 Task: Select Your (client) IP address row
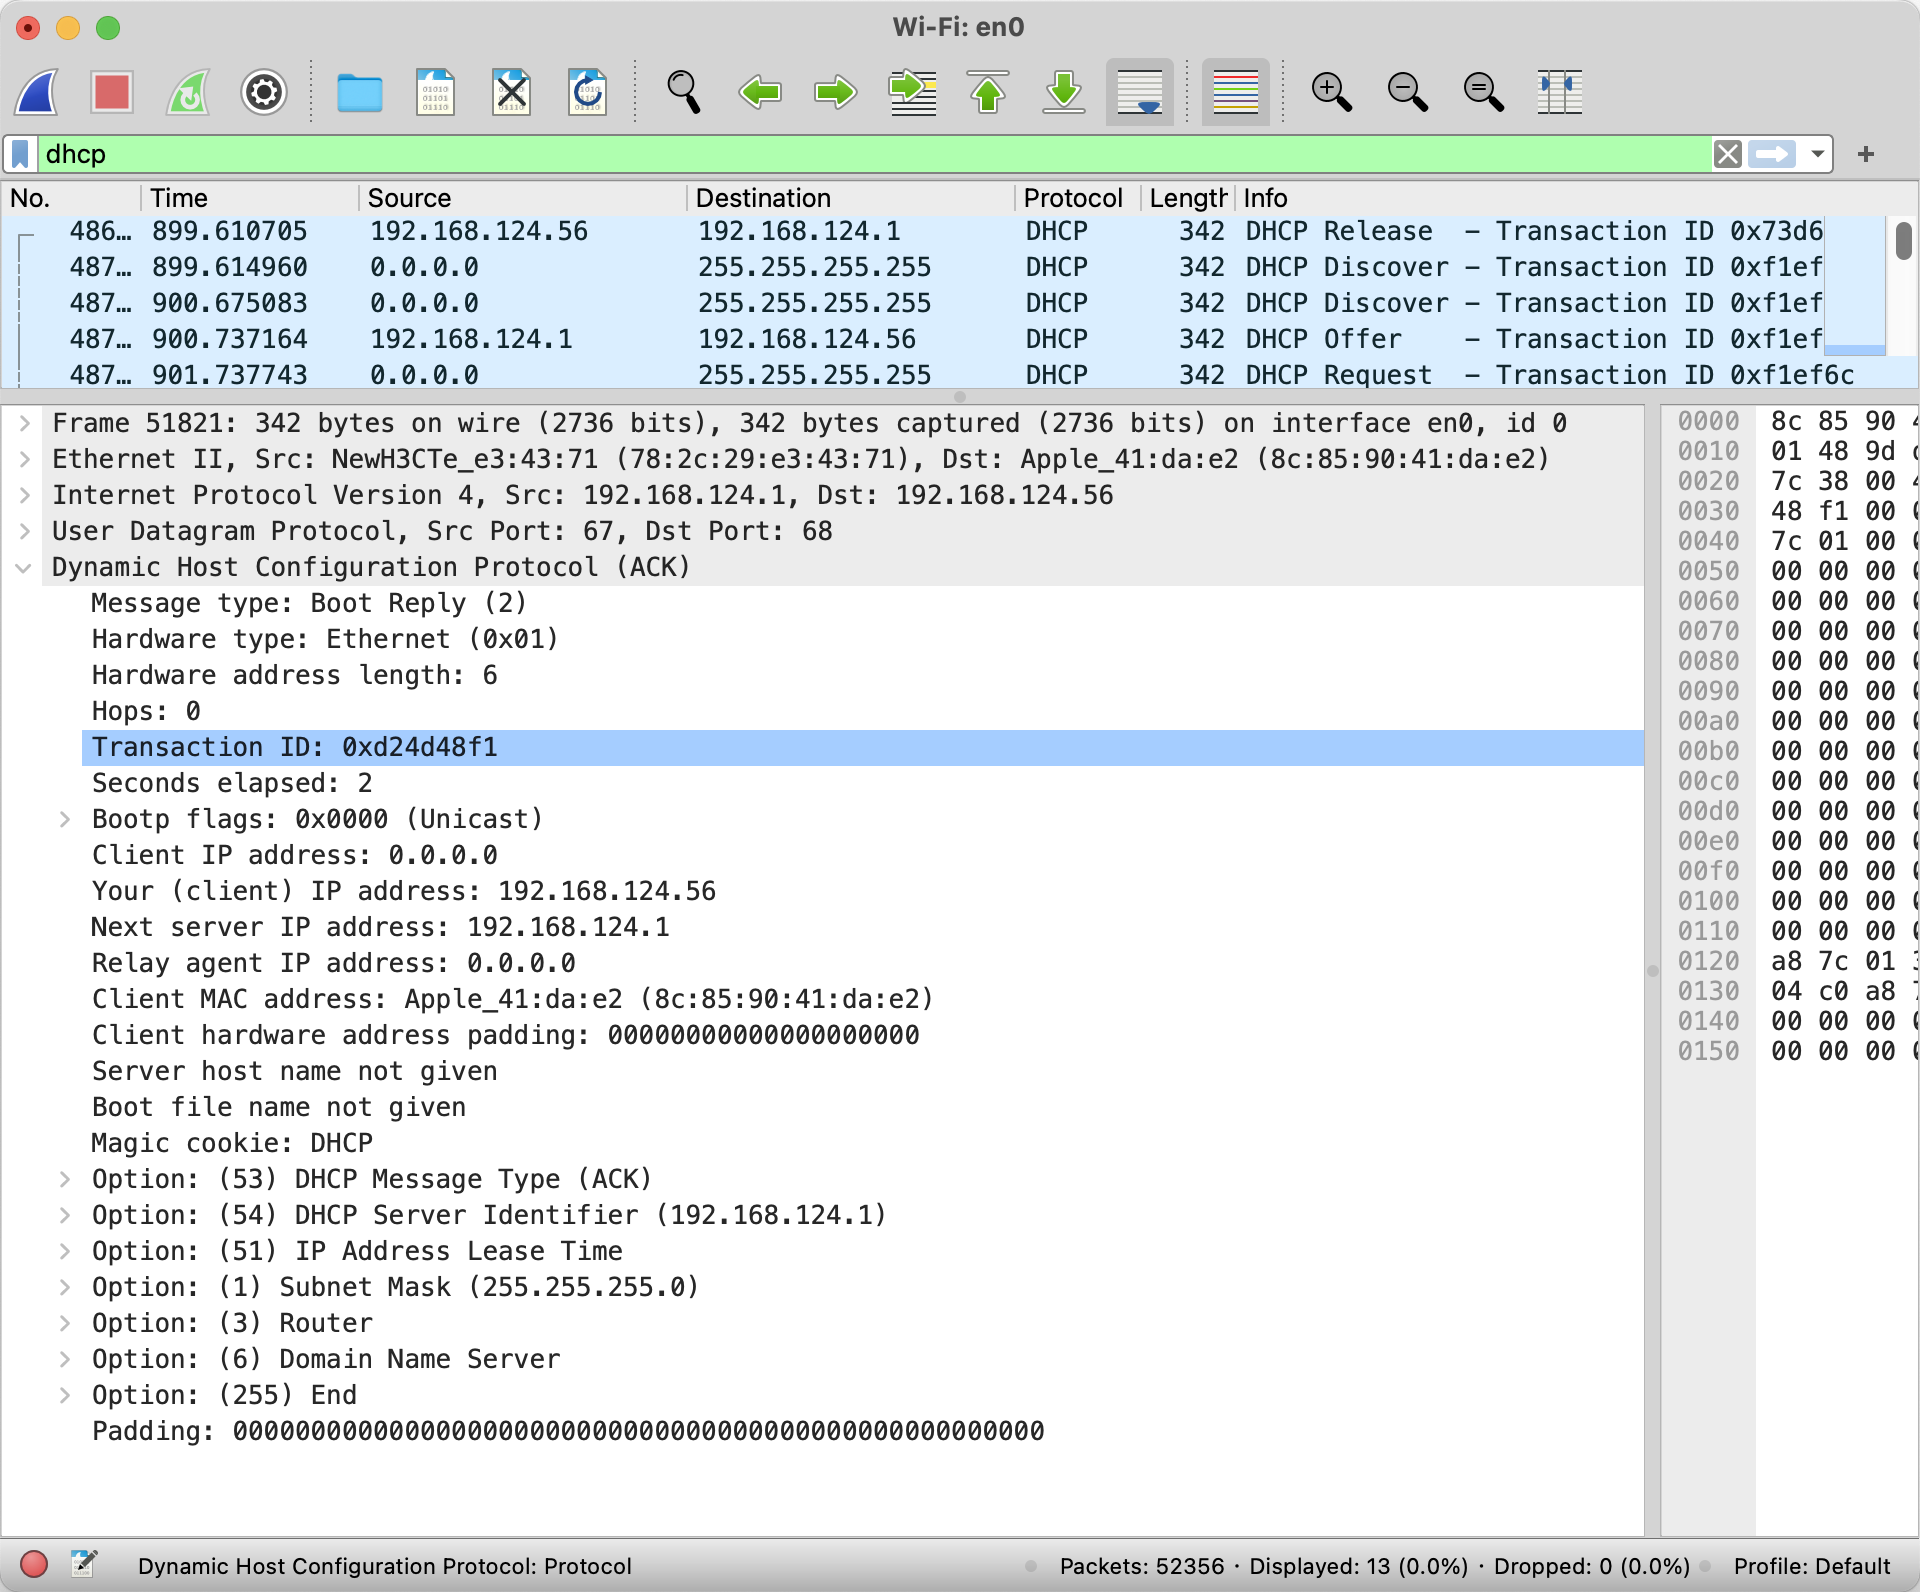[x=862, y=891]
